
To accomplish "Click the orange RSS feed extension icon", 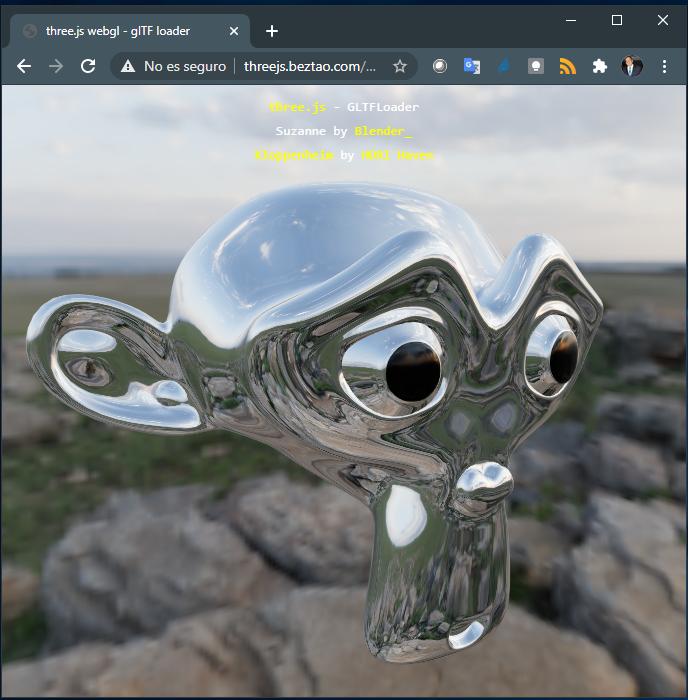I will point(567,66).
